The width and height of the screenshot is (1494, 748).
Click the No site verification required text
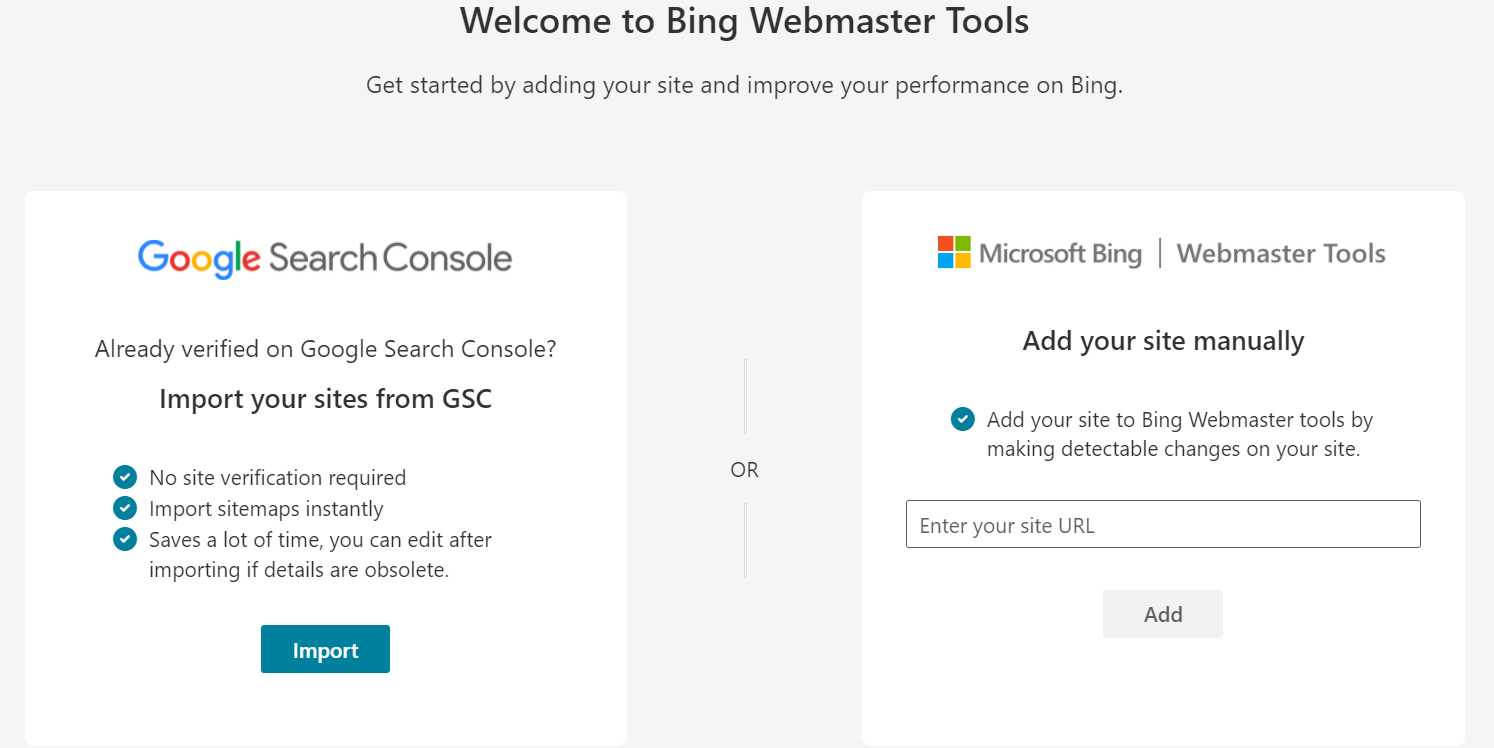click(x=278, y=478)
